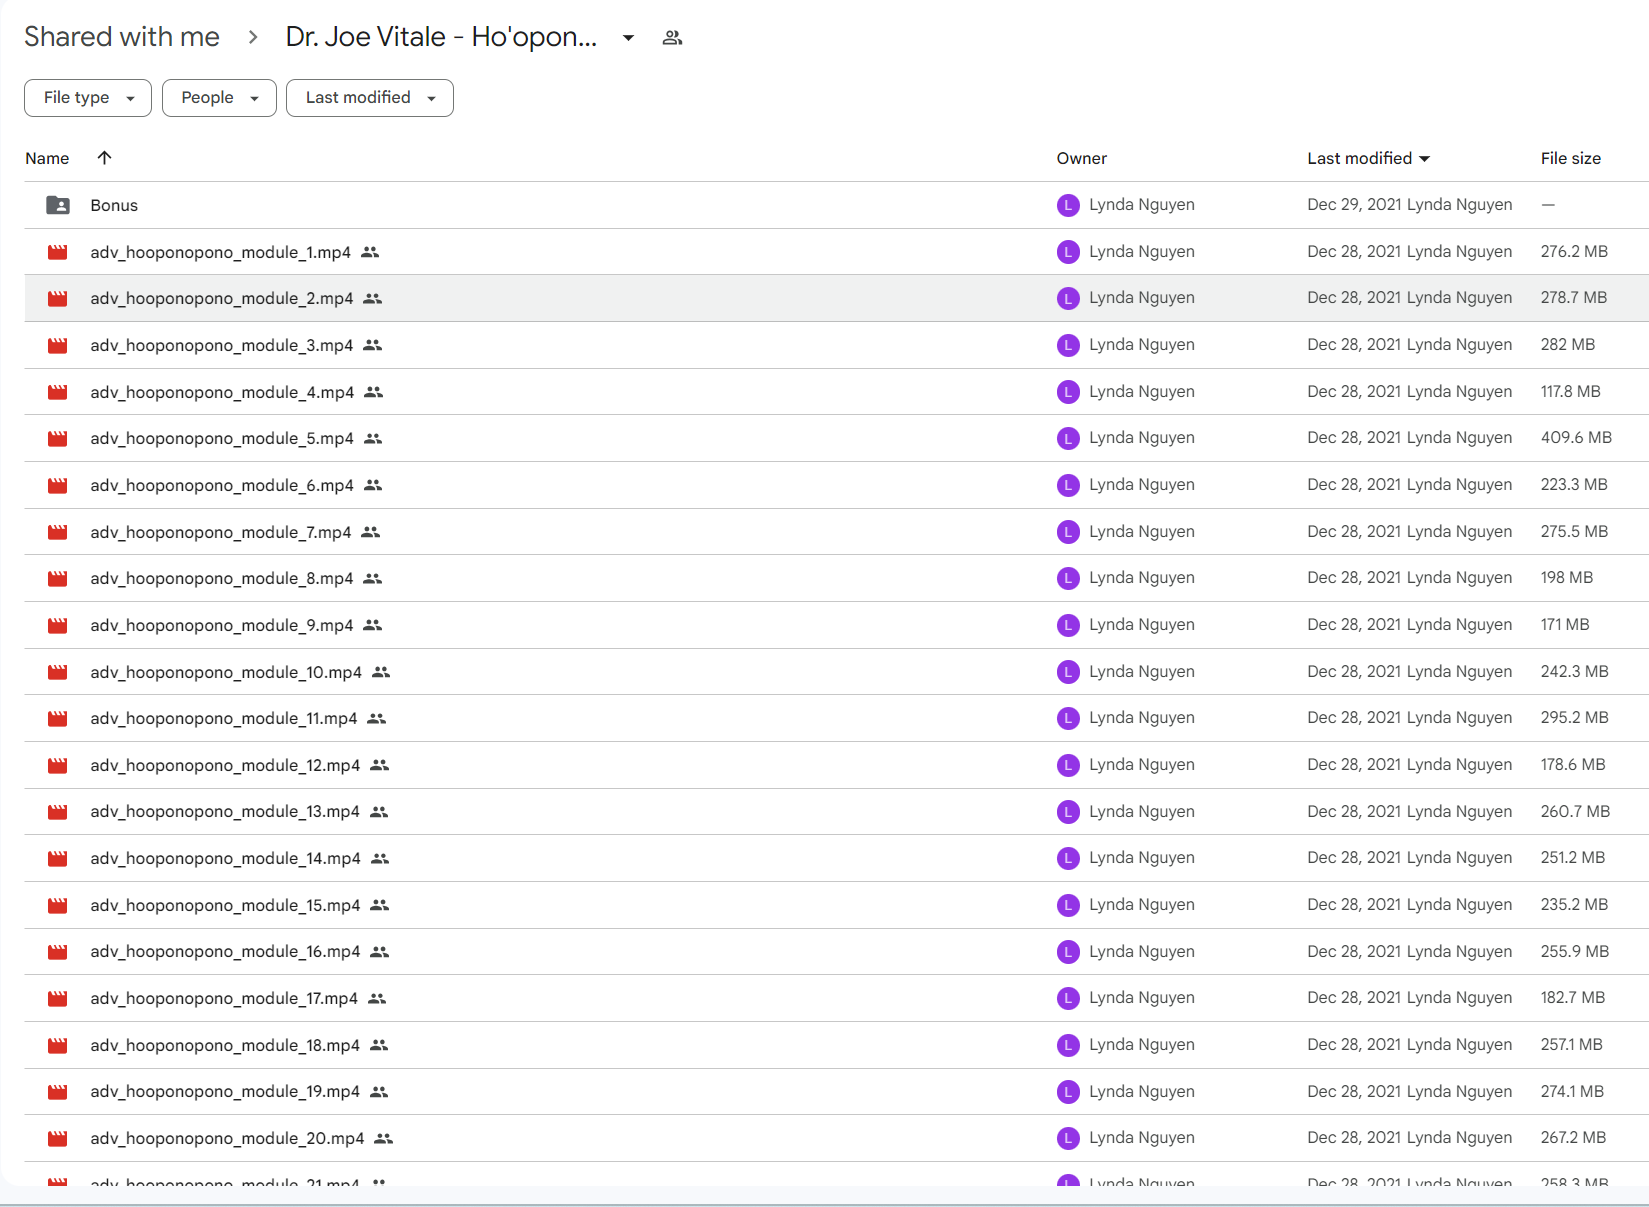This screenshot has width=1649, height=1207.
Task: Select file adv_hooponopono_module_17.mp4
Action: [224, 998]
